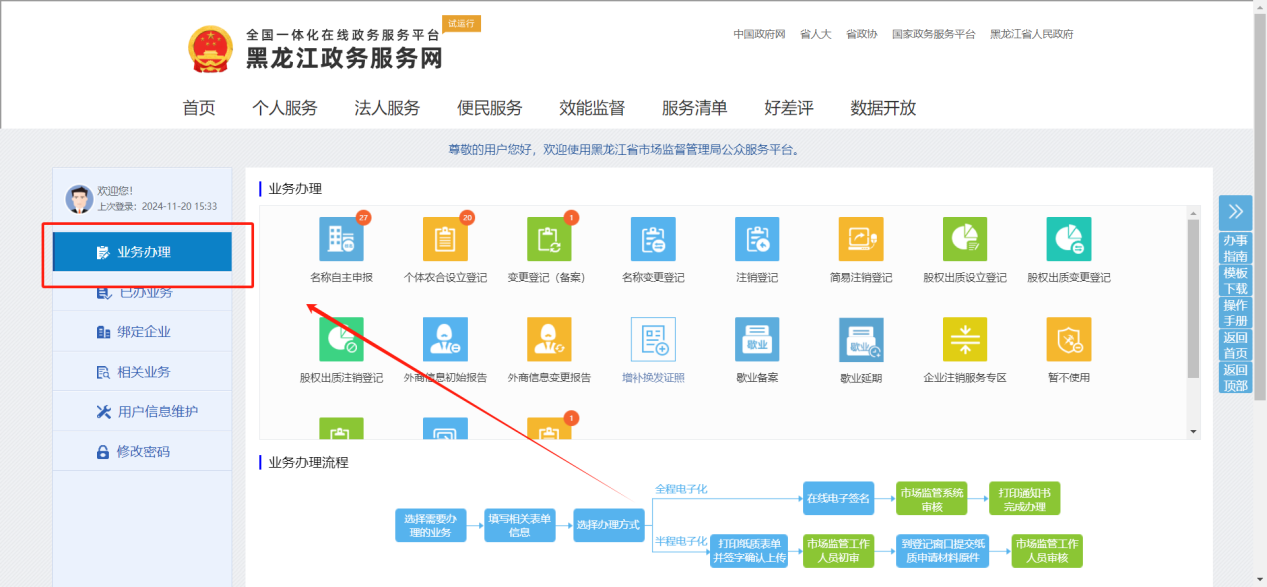This screenshot has width=1267, height=587.
Task: Select 业务办理 in the left sidebar
Action: pos(143,252)
